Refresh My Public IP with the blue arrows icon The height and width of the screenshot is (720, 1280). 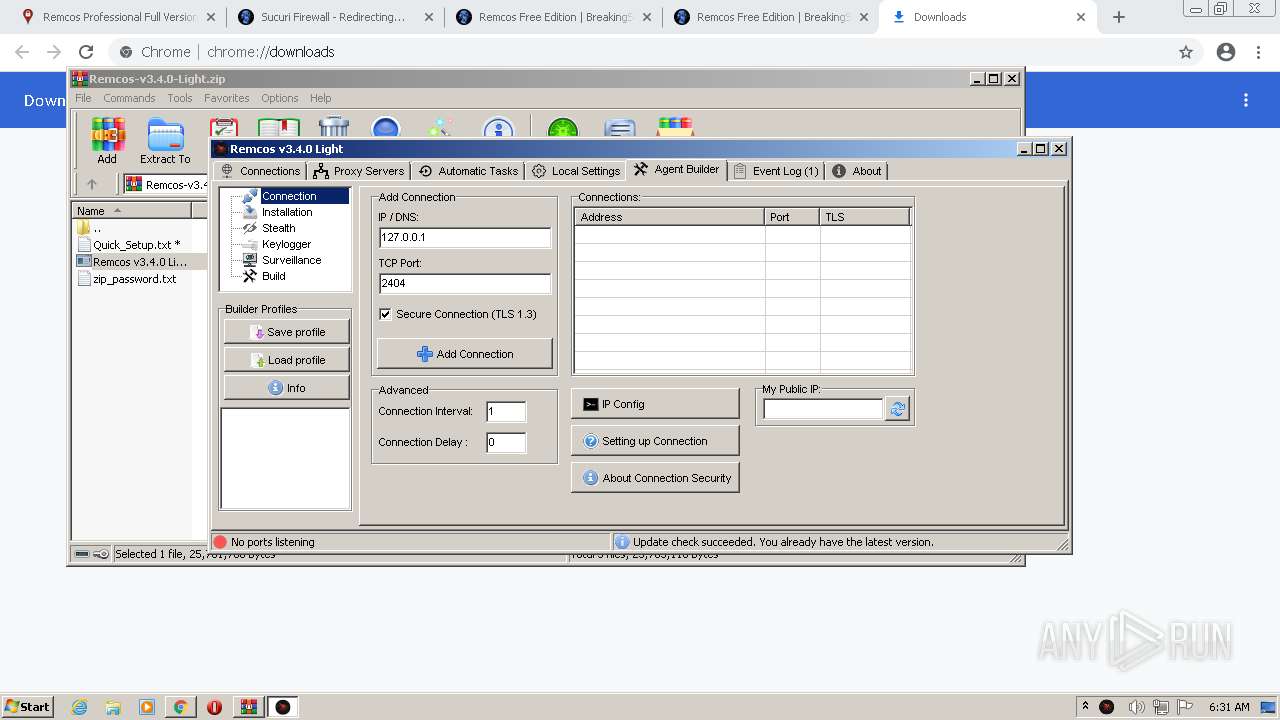click(897, 408)
